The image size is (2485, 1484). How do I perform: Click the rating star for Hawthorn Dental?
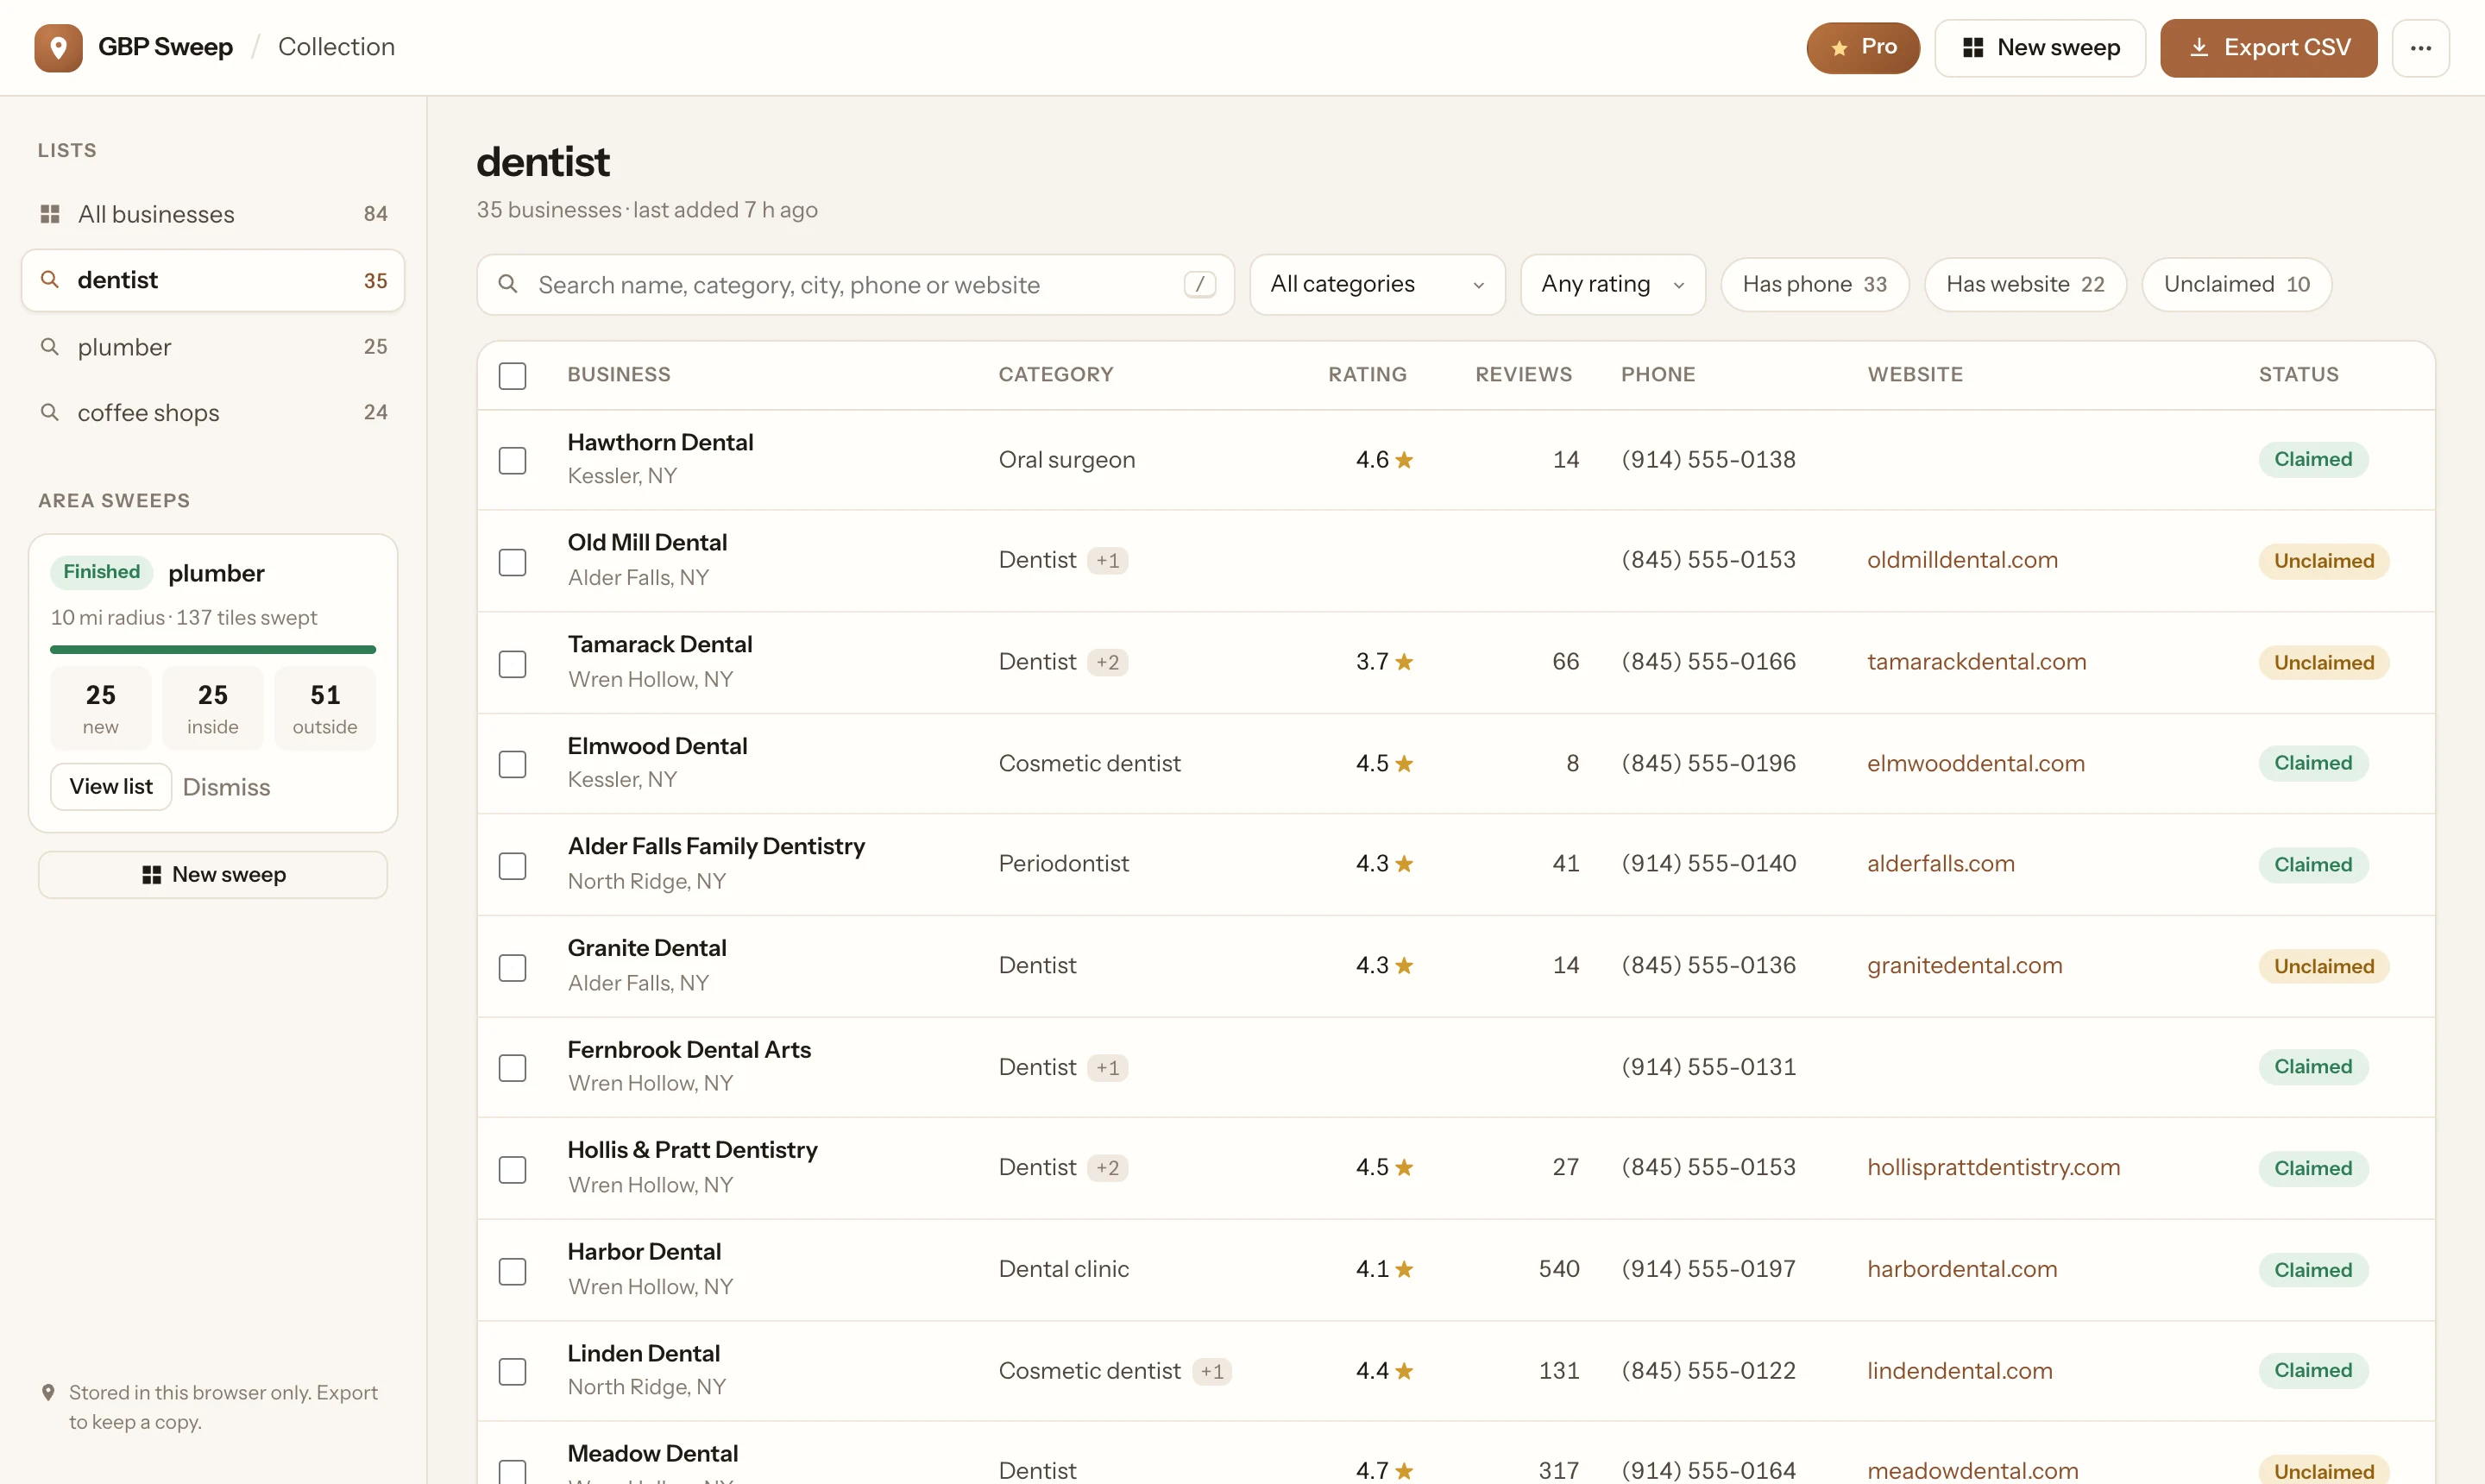pos(1404,460)
